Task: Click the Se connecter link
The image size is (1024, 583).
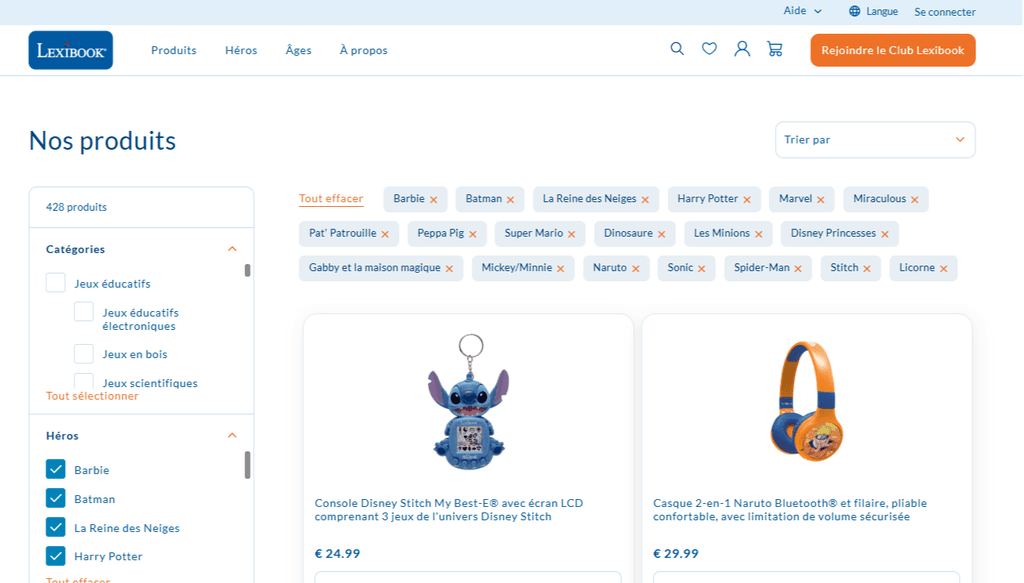Action: pos(945,12)
